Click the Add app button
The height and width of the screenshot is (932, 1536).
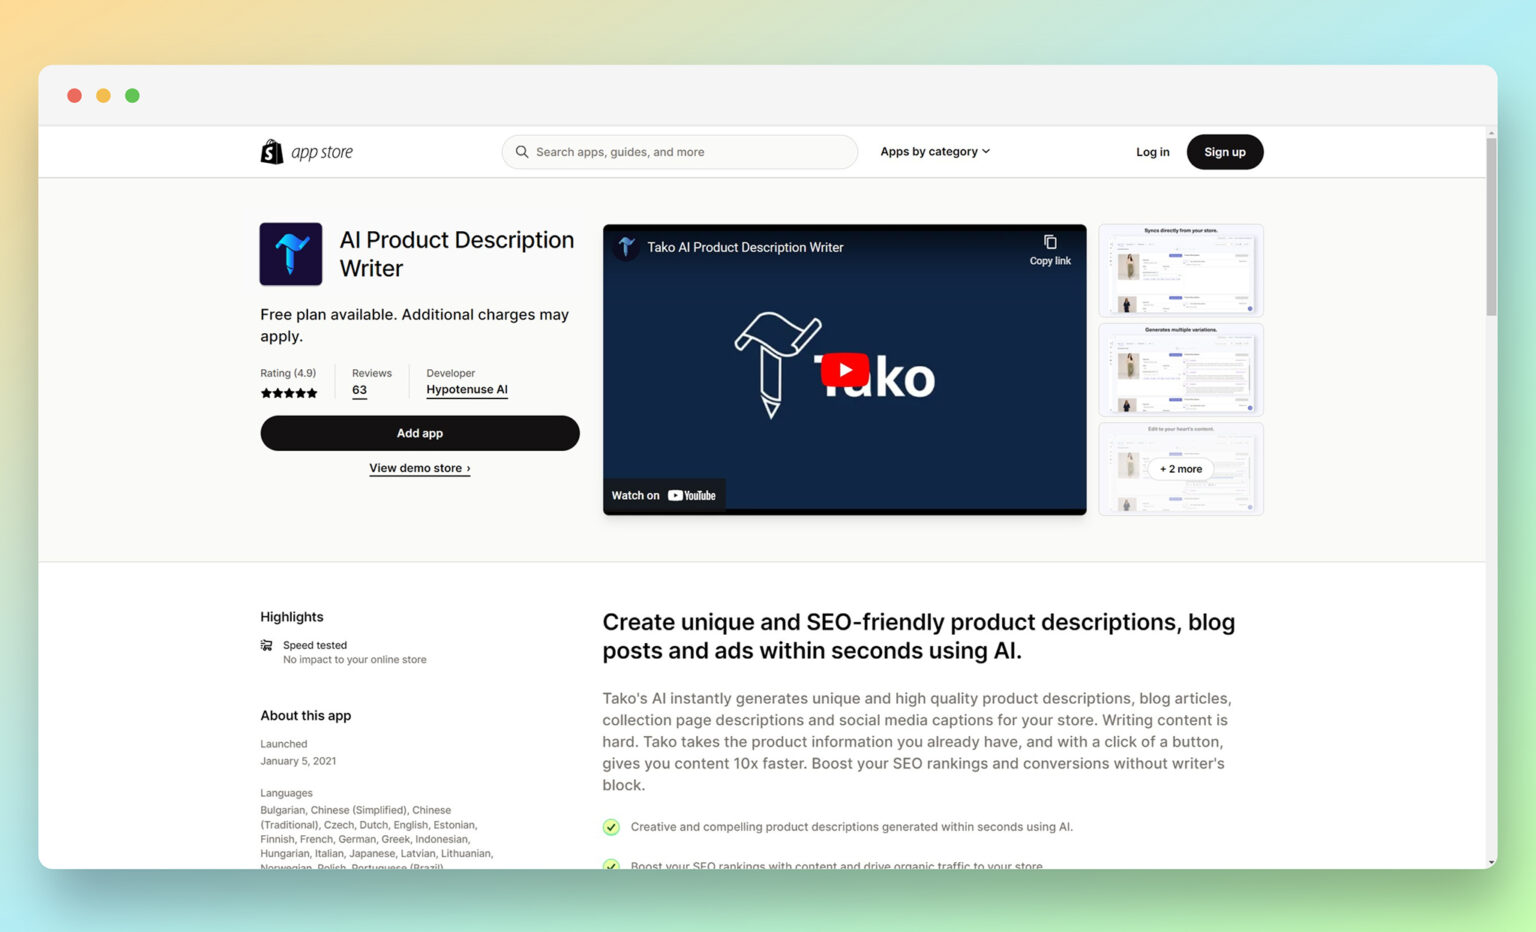click(x=419, y=433)
